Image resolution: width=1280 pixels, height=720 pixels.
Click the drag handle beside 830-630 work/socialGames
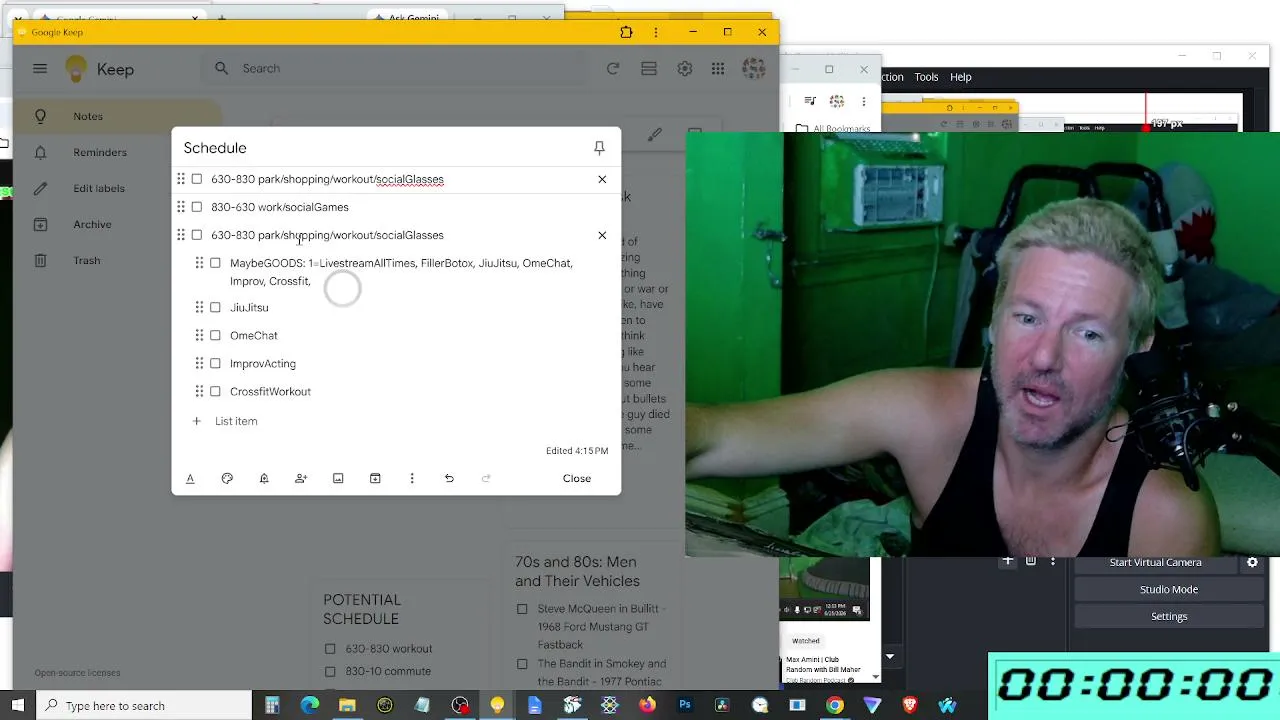point(181,207)
